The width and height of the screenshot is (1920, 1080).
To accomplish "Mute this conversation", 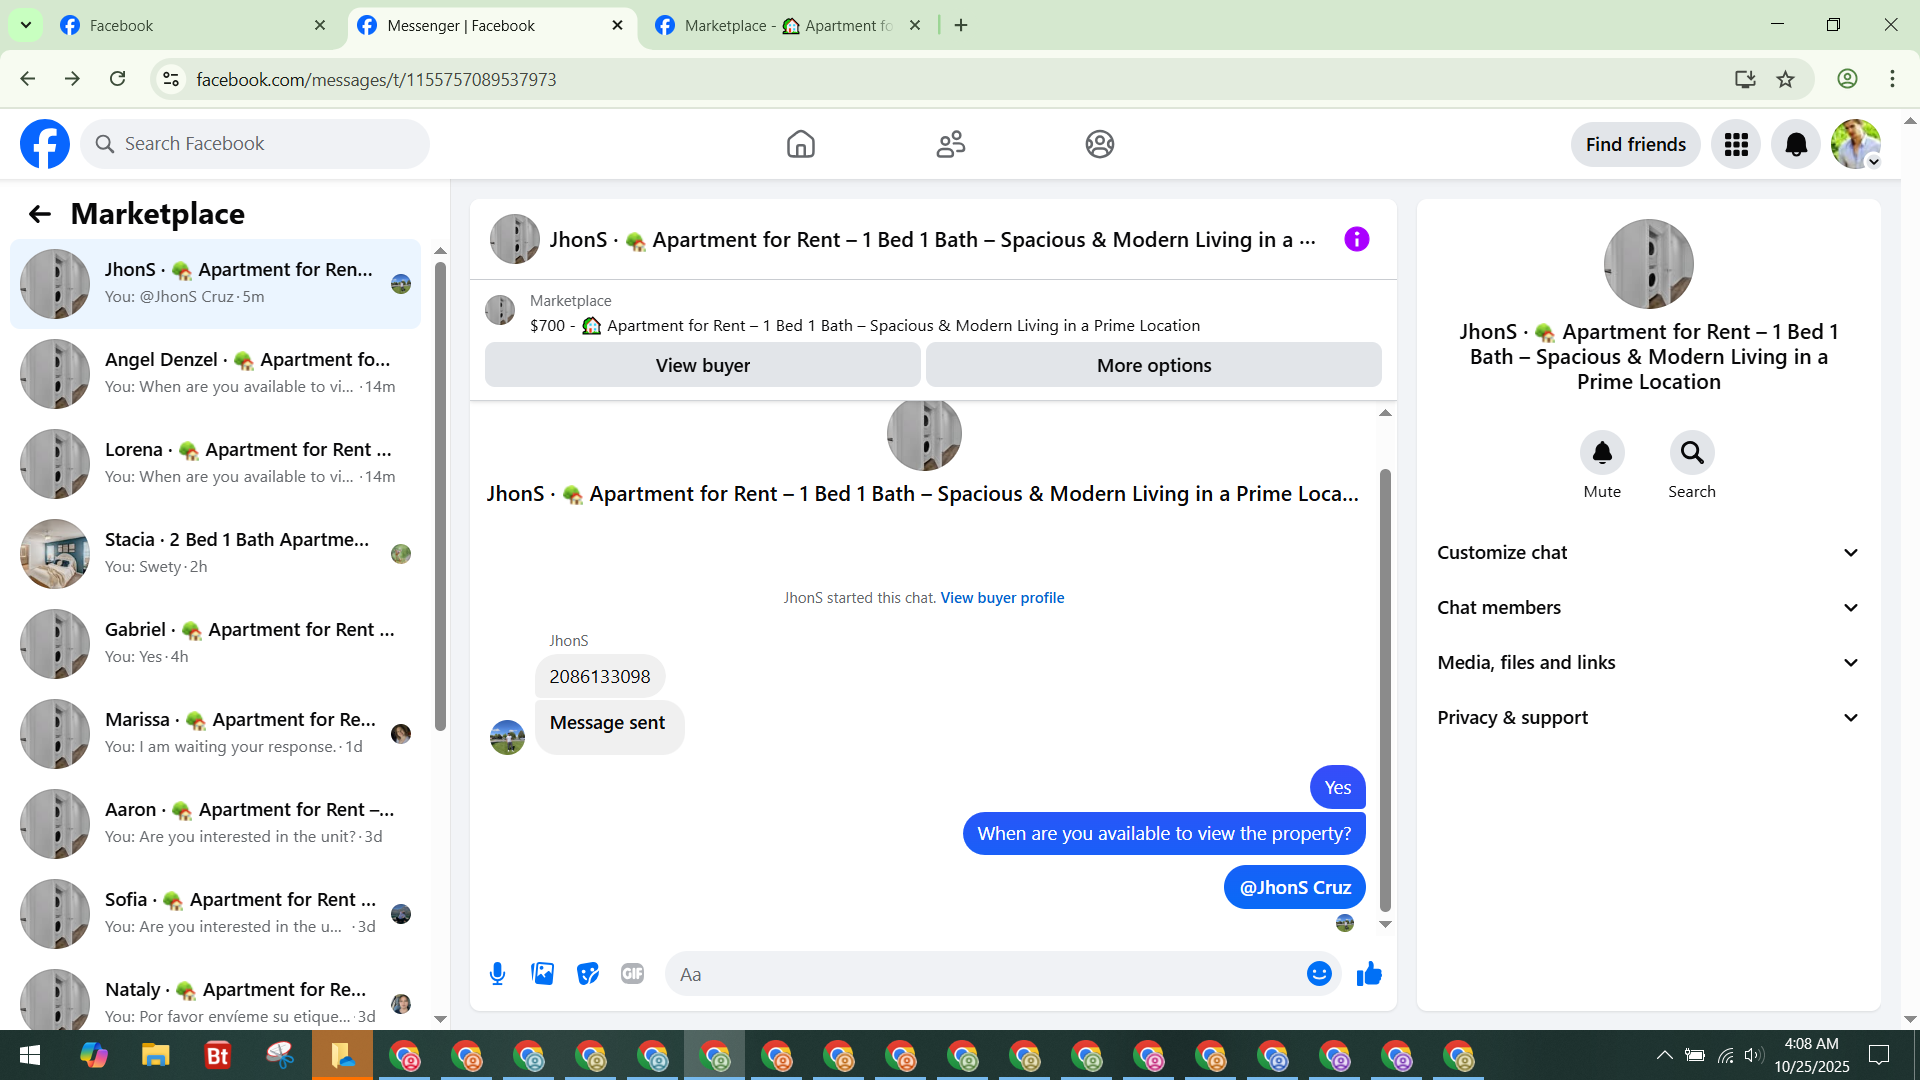I will click(x=1602, y=454).
